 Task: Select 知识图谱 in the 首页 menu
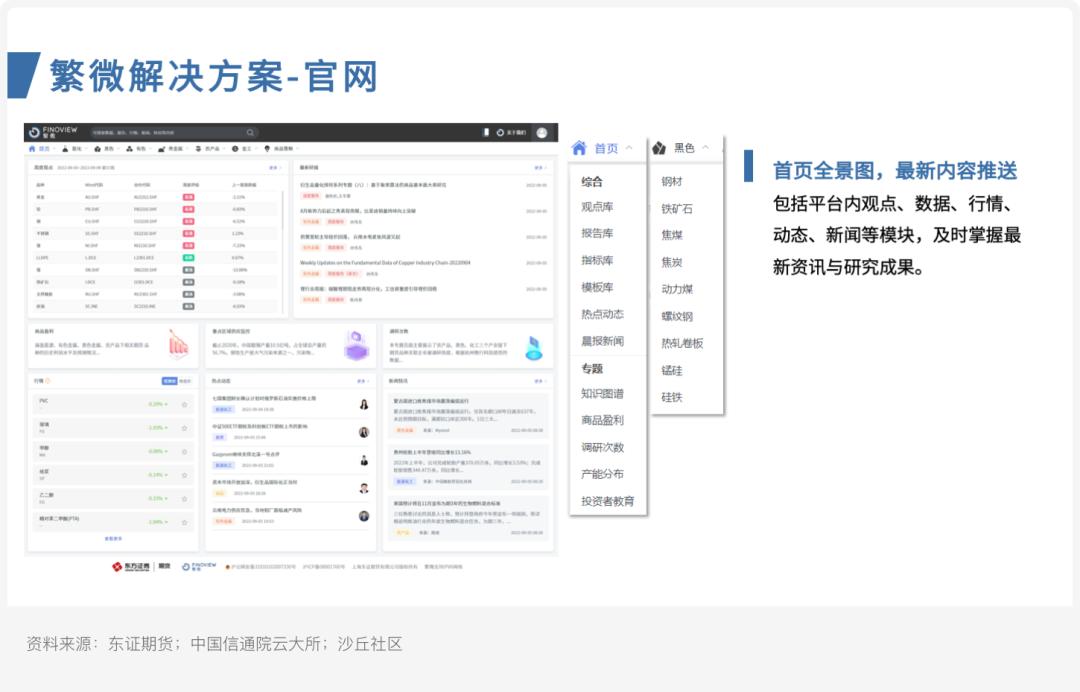(x=604, y=391)
